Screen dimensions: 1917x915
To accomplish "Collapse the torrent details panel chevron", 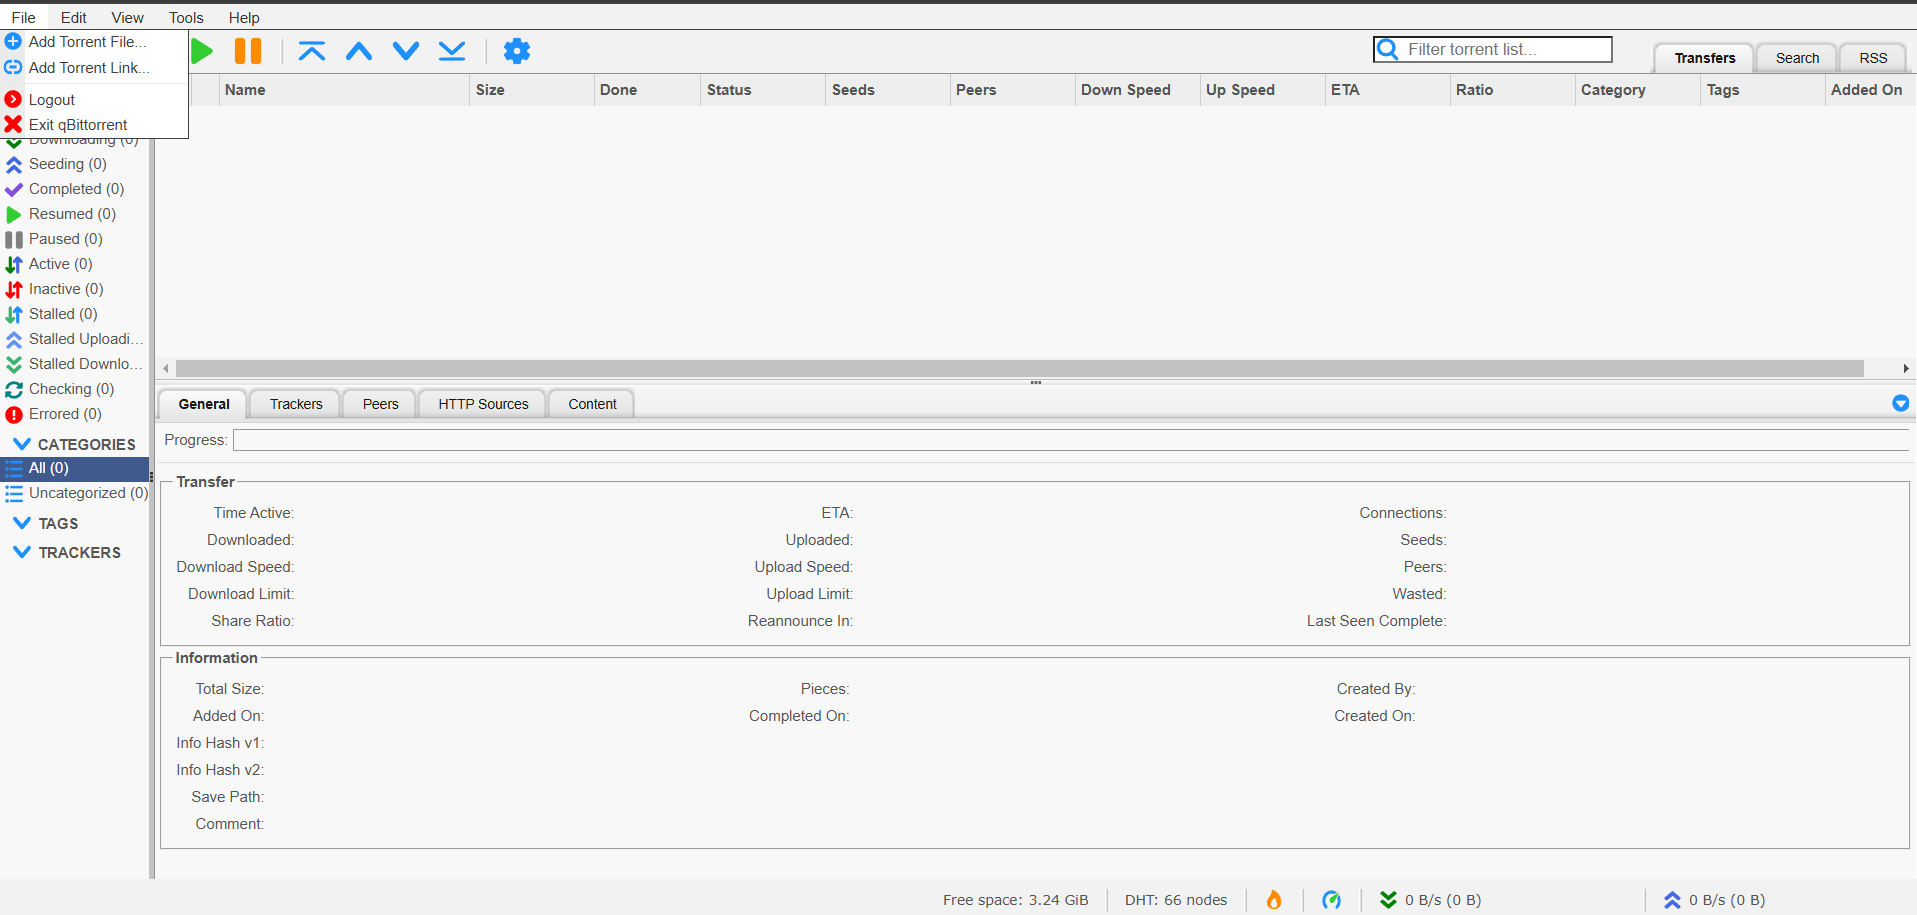I will pyautogui.click(x=1900, y=403).
